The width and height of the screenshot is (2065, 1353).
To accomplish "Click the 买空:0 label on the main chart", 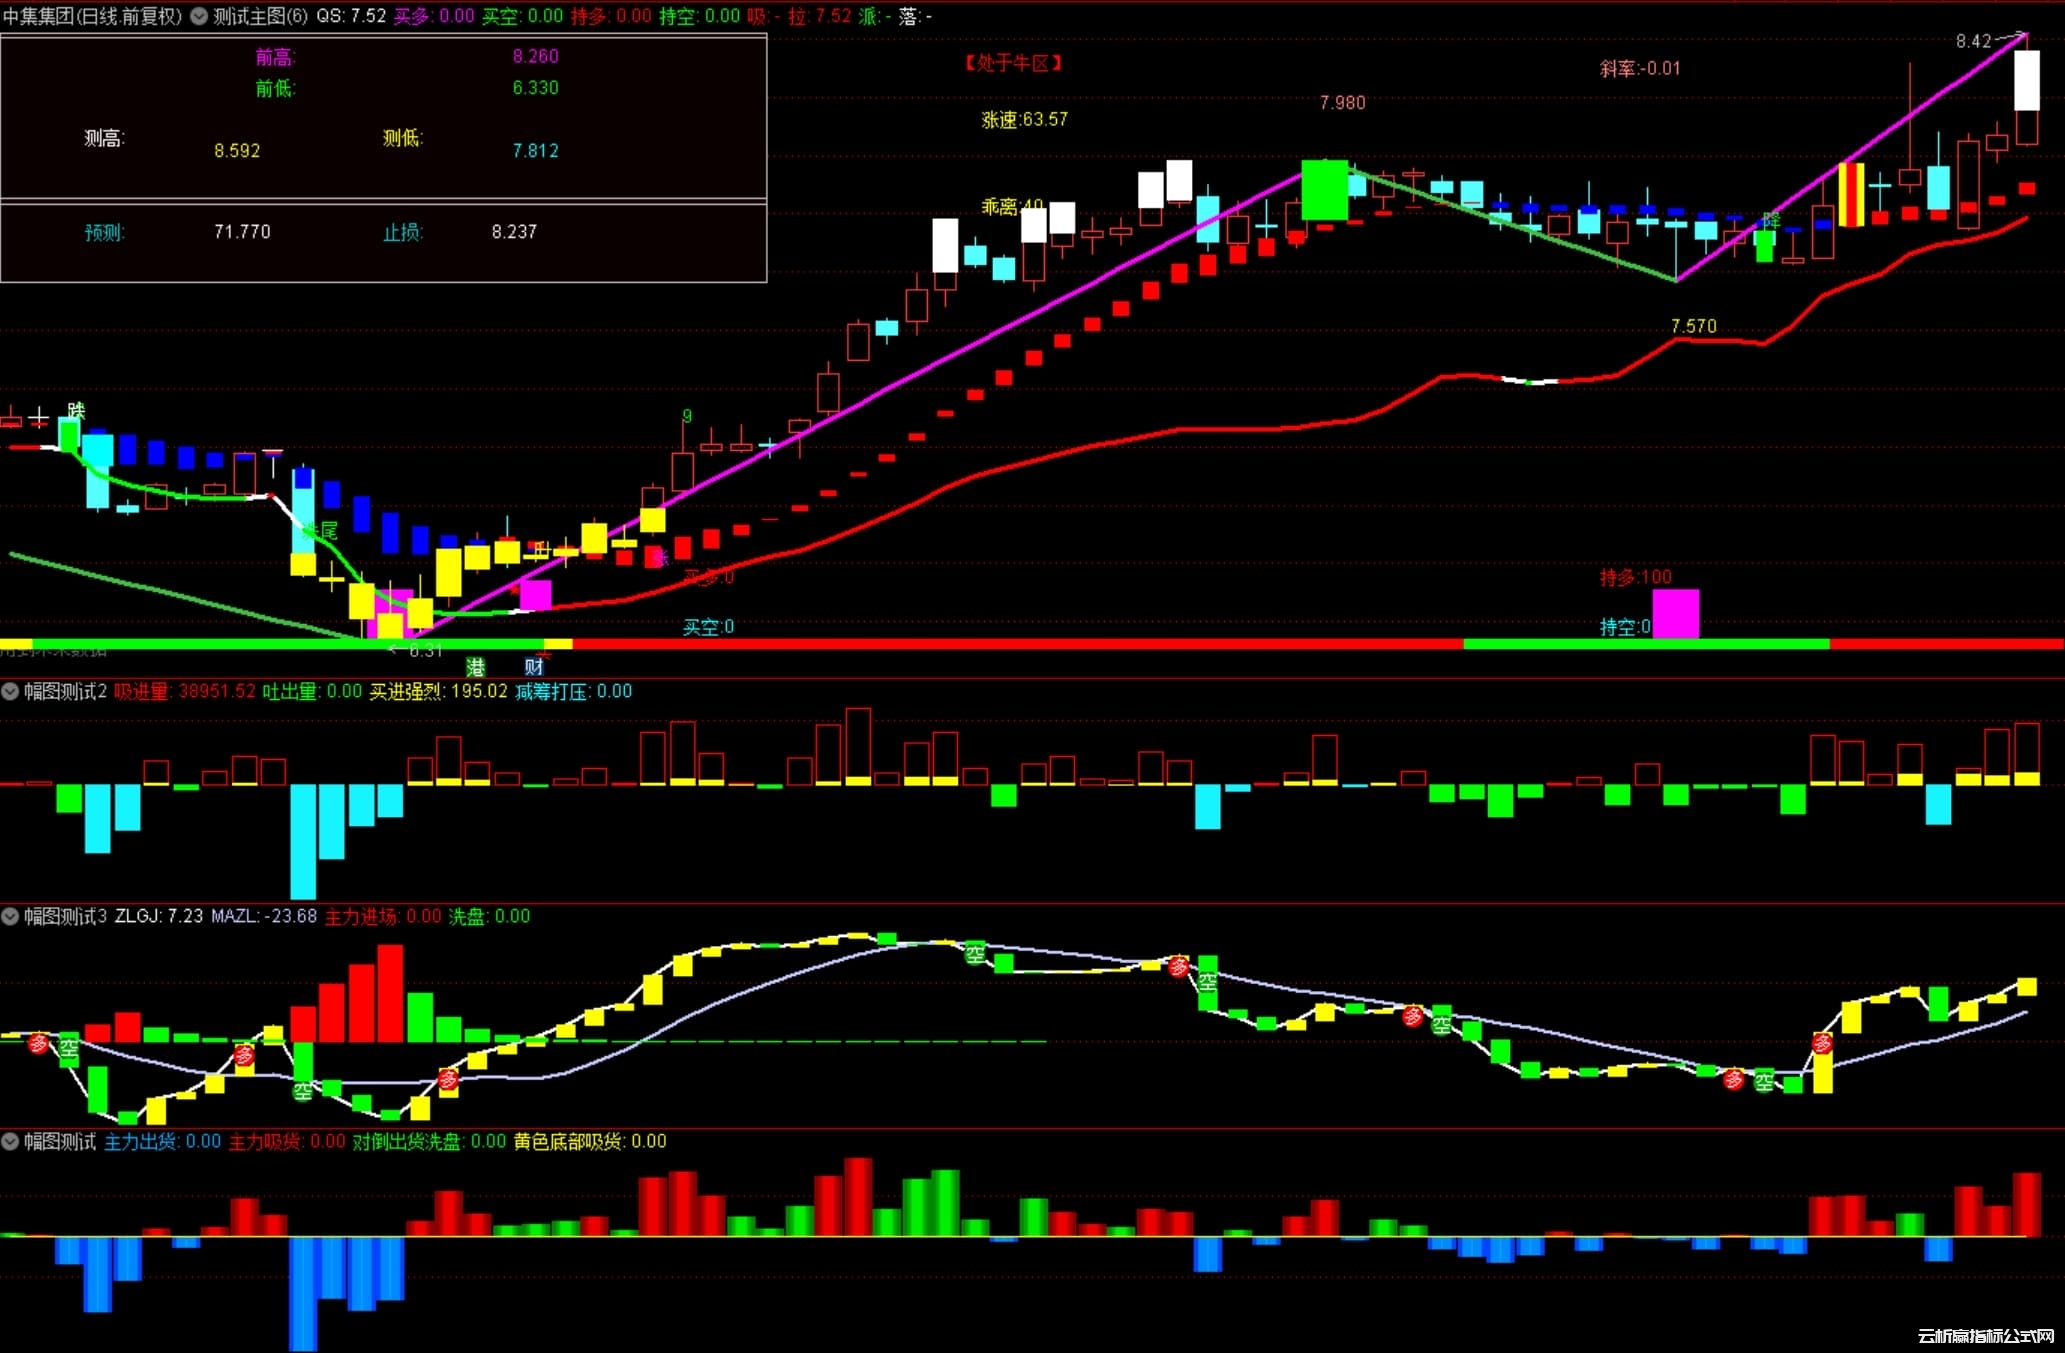I will click(x=708, y=627).
